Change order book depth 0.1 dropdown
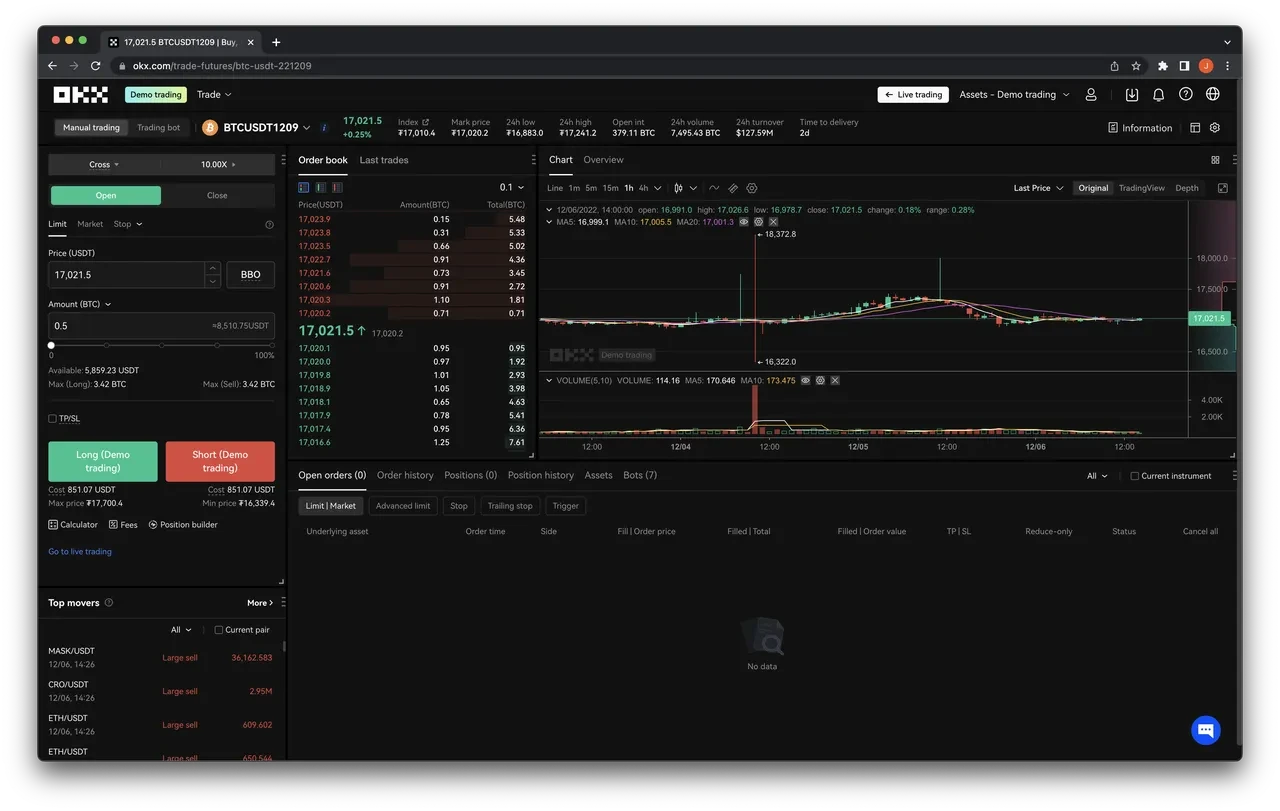 [x=512, y=187]
